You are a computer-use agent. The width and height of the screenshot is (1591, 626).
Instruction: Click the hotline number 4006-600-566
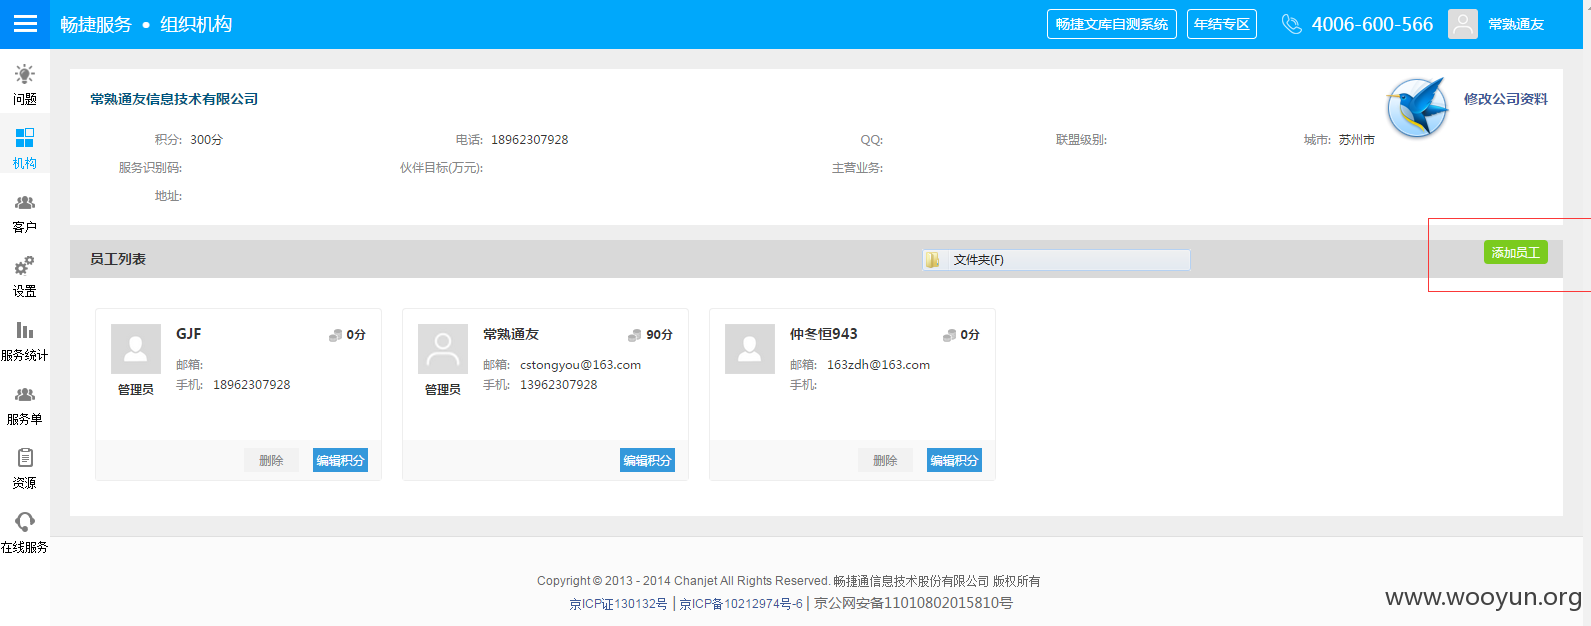[x=1373, y=24]
